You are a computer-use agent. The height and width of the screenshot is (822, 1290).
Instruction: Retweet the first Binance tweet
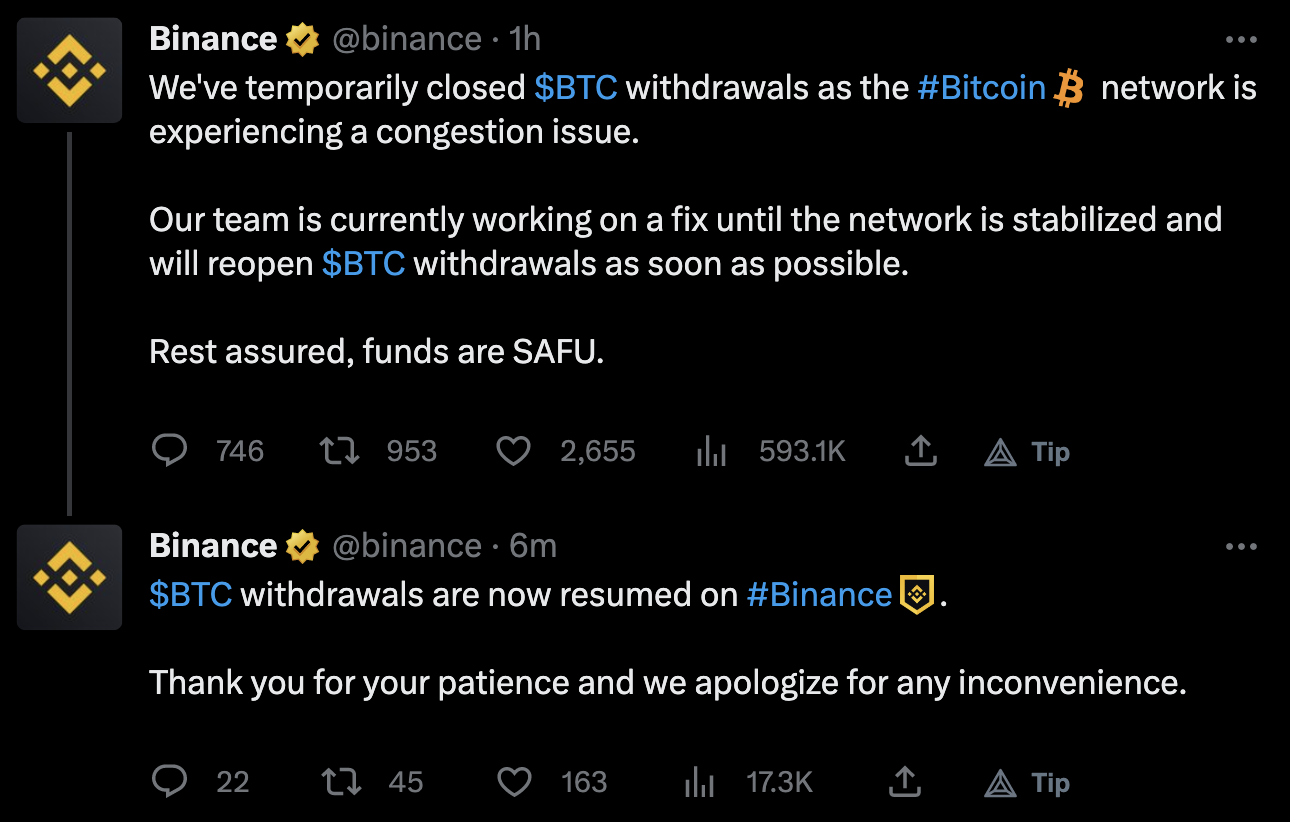click(339, 452)
